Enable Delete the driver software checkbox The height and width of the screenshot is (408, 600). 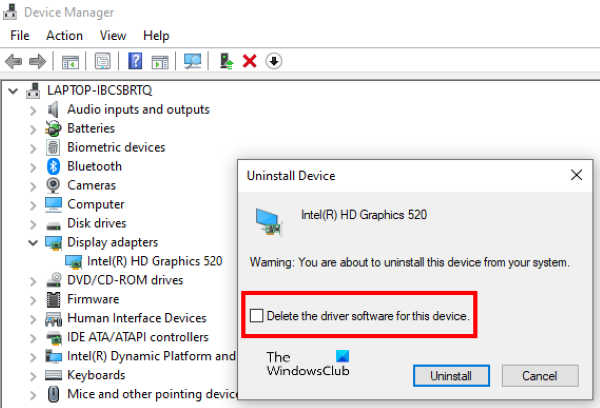pyautogui.click(x=257, y=316)
